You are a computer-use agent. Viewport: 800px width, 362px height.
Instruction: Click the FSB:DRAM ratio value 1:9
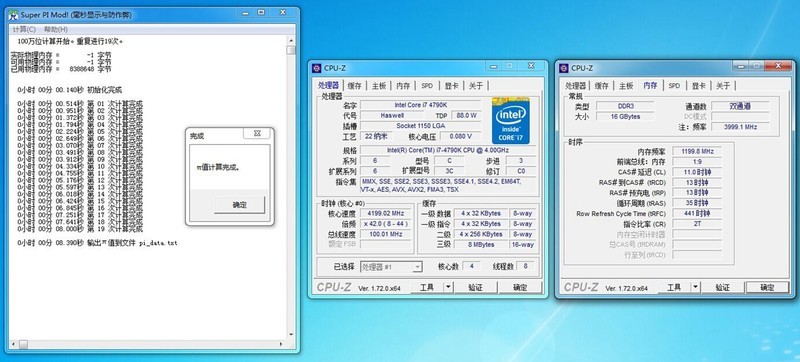(x=697, y=162)
